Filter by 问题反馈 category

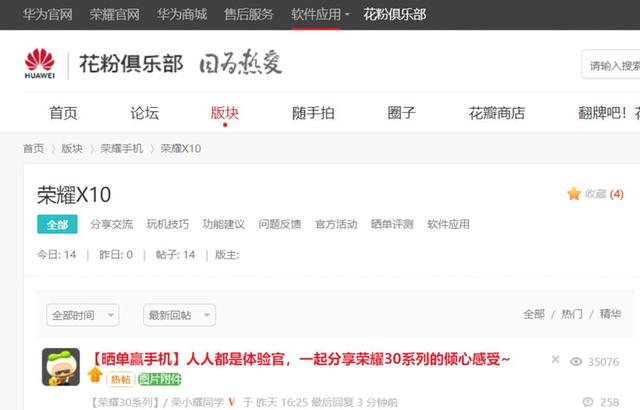click(280, 224)
